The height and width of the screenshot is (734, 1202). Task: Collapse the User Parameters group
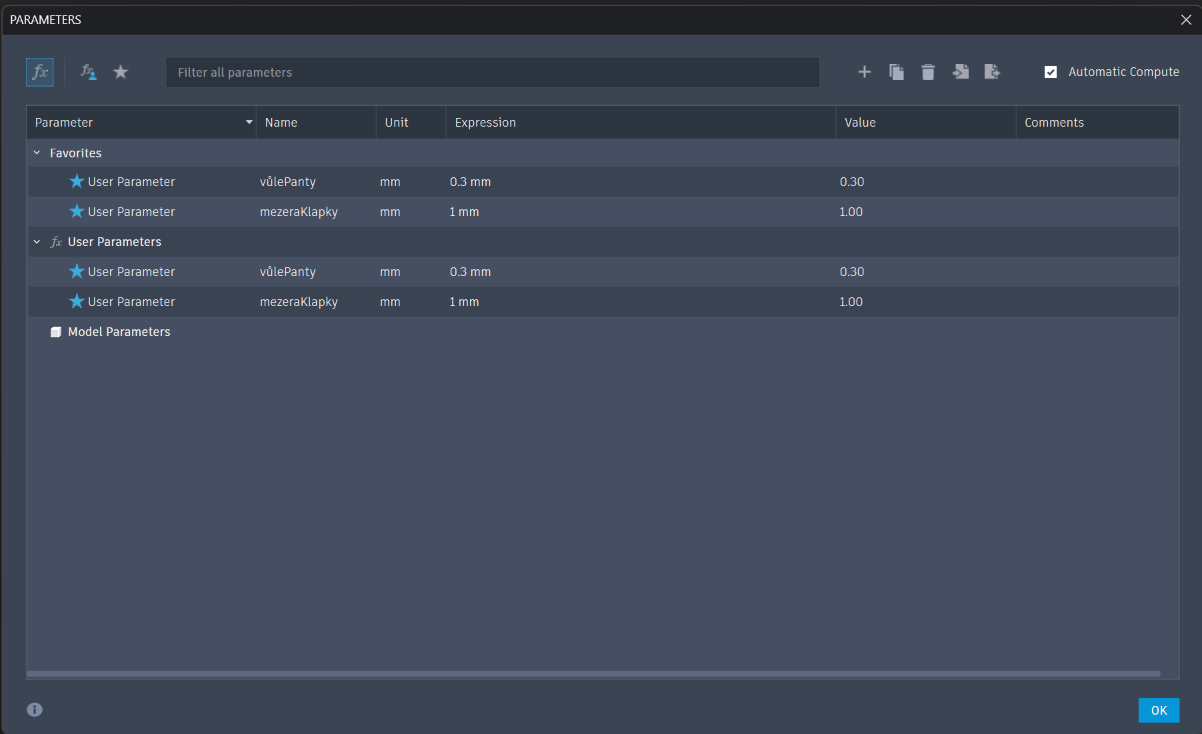coord(37,242)
